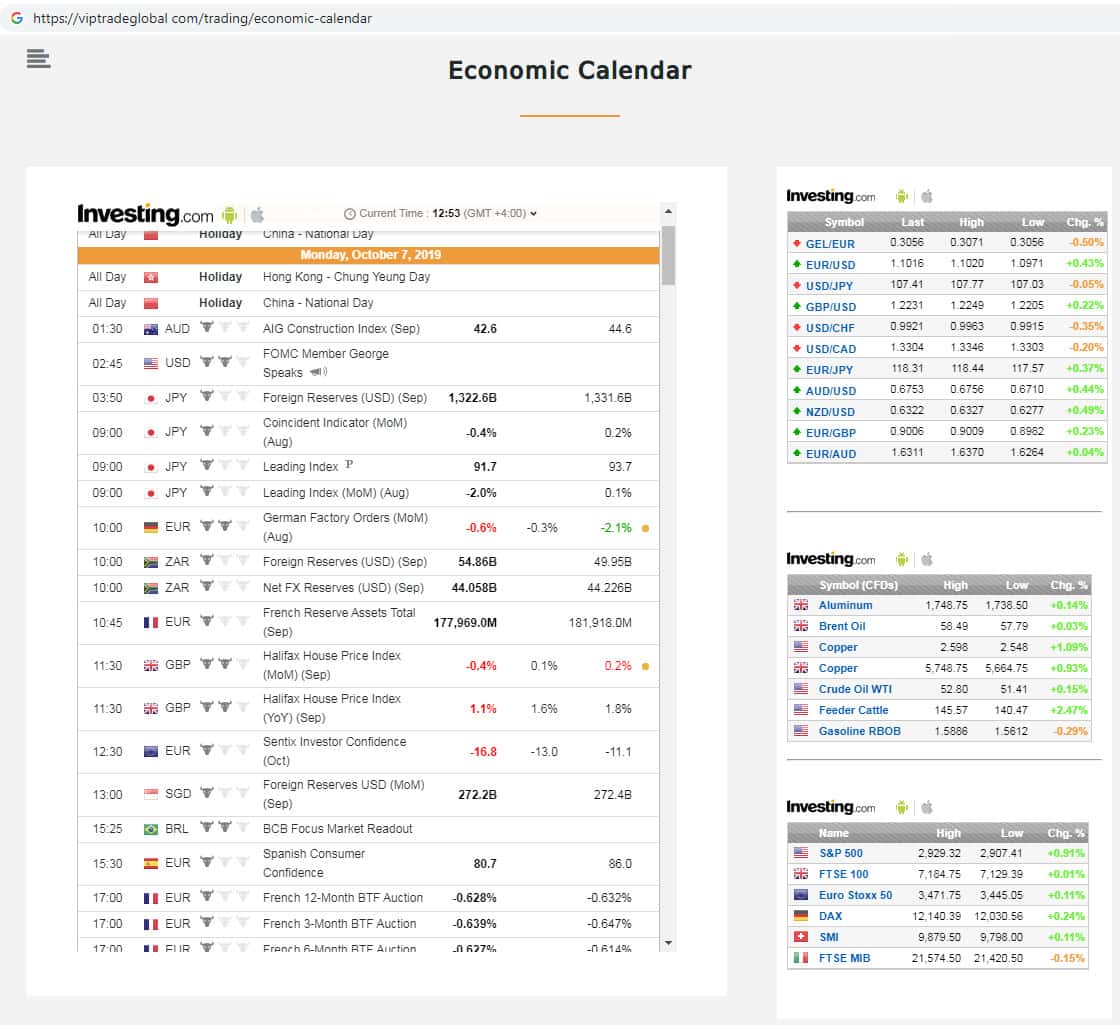
Task: Click the Apple icon in calendar header
Action: 257,214
